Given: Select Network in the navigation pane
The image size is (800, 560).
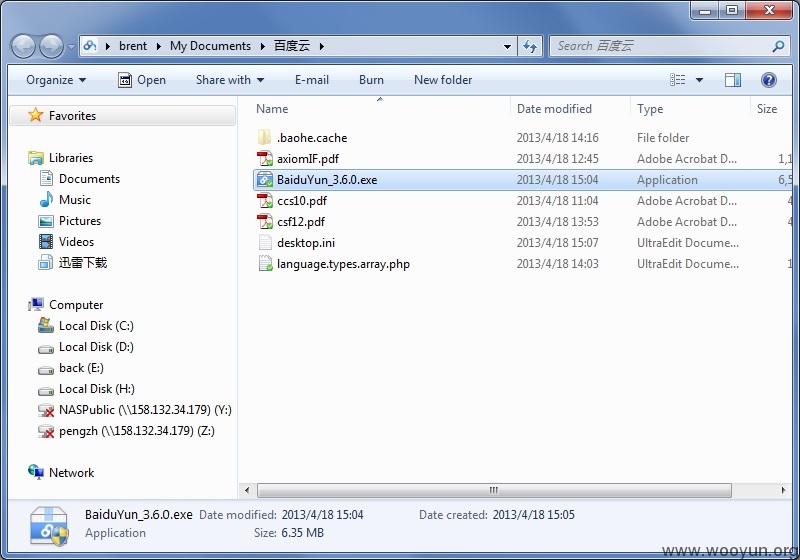Looking at the screenshot, I should point(71,473).
